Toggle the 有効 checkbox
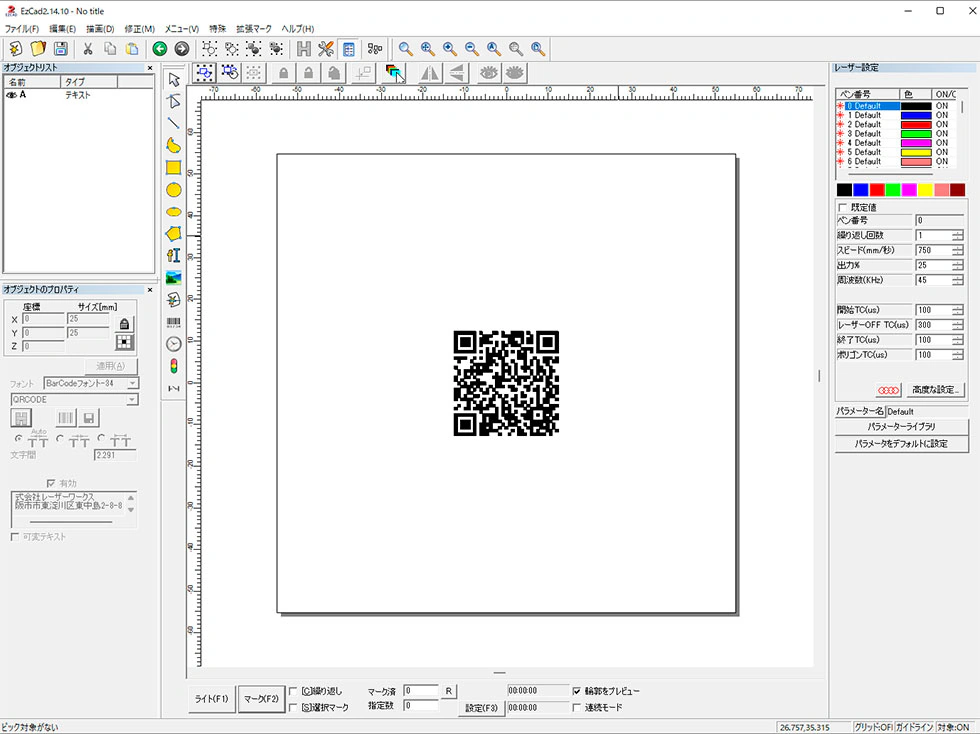This screenshot has width=980, height=734. 51,483
